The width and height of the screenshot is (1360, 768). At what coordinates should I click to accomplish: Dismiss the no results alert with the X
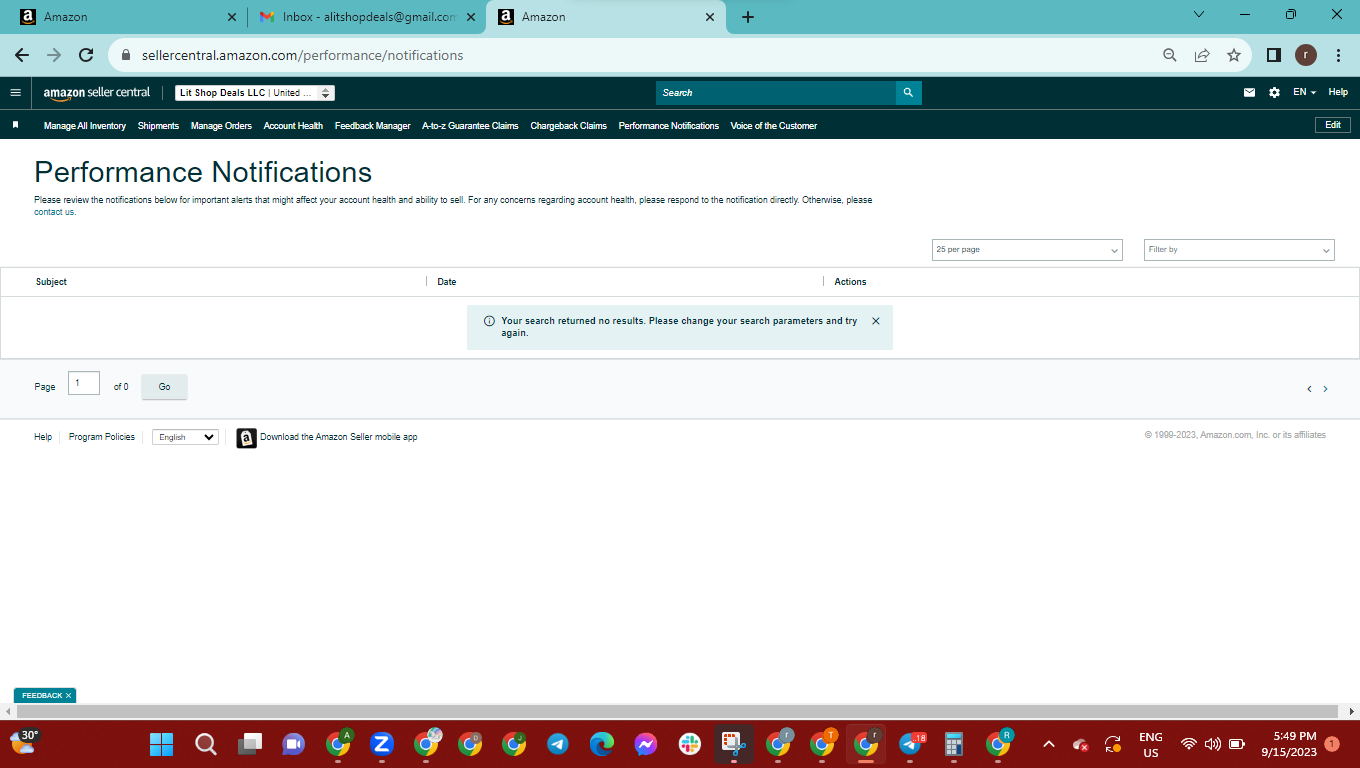click(x=876, y=321)
